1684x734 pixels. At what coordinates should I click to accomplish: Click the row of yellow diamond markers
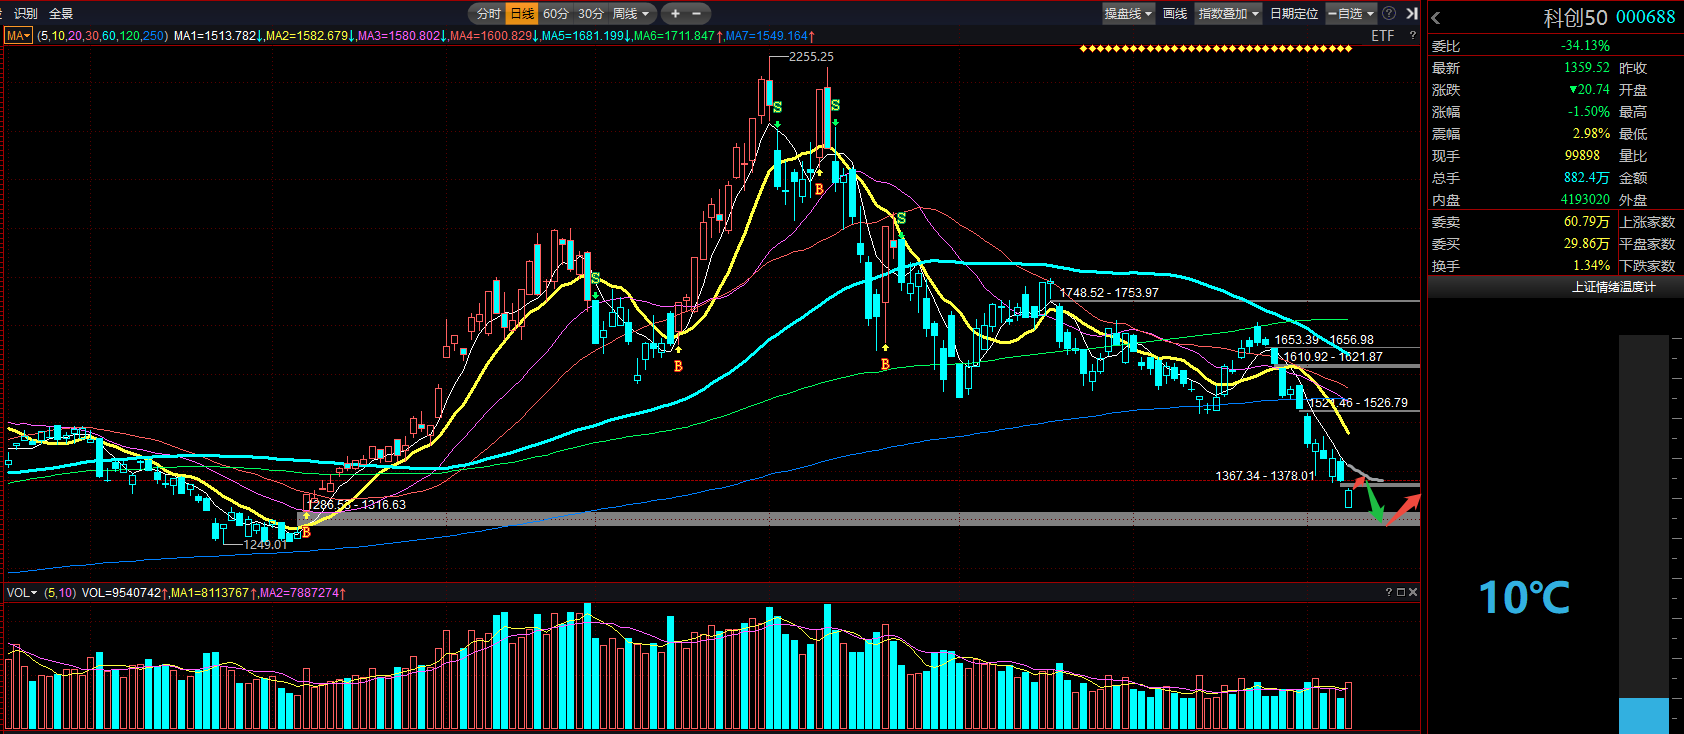click(1216, 49)
